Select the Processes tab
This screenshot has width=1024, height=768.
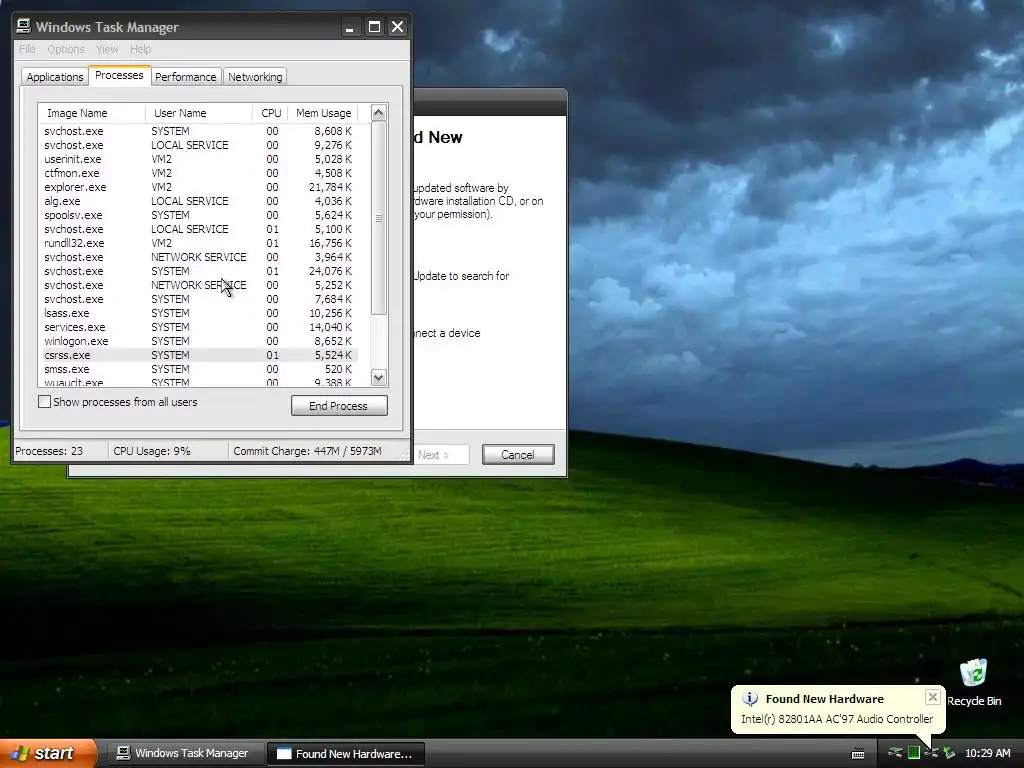click(x=120, y=75)
